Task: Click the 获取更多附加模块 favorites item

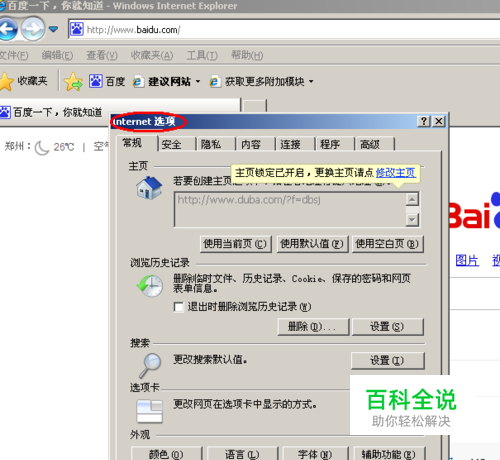Action: pos(257,81)
